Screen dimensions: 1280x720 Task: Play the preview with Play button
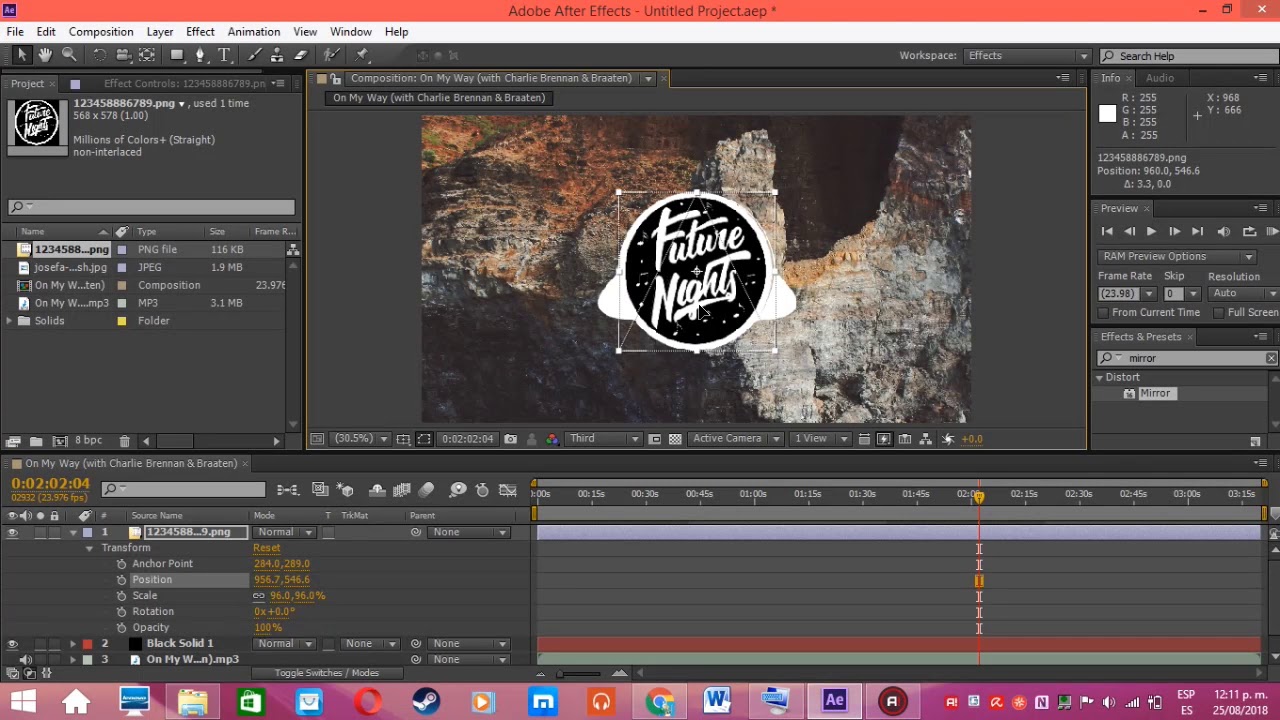coord(1151,232)
